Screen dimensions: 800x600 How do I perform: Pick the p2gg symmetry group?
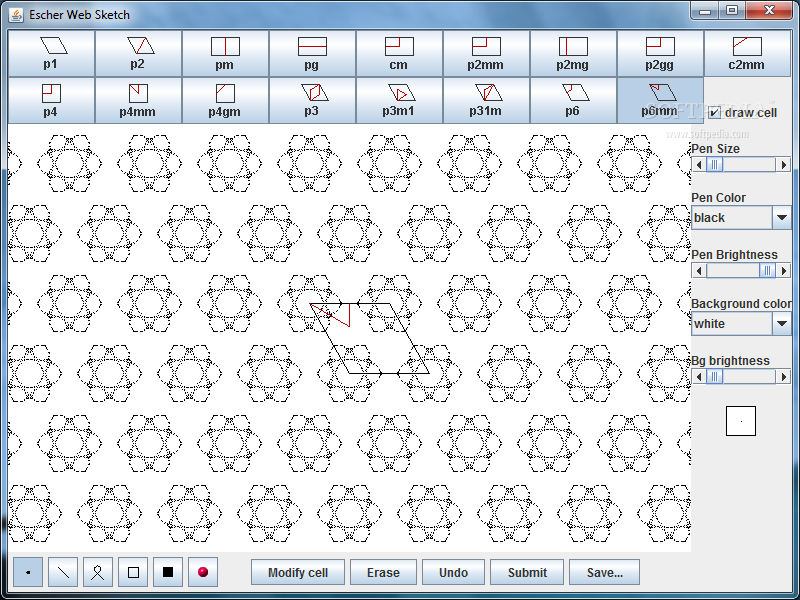coord(660,54)
